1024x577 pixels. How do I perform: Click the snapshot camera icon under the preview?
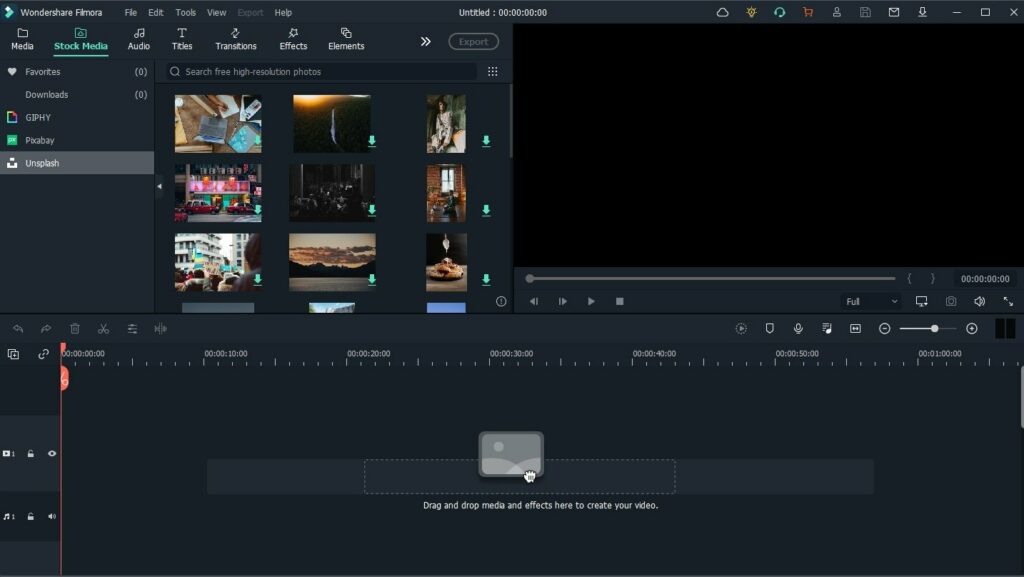950,301
